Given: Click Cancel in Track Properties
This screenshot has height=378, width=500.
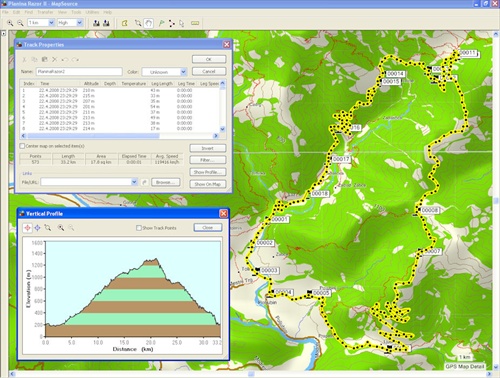Looking at the screenshot, I should click(209, 71).
